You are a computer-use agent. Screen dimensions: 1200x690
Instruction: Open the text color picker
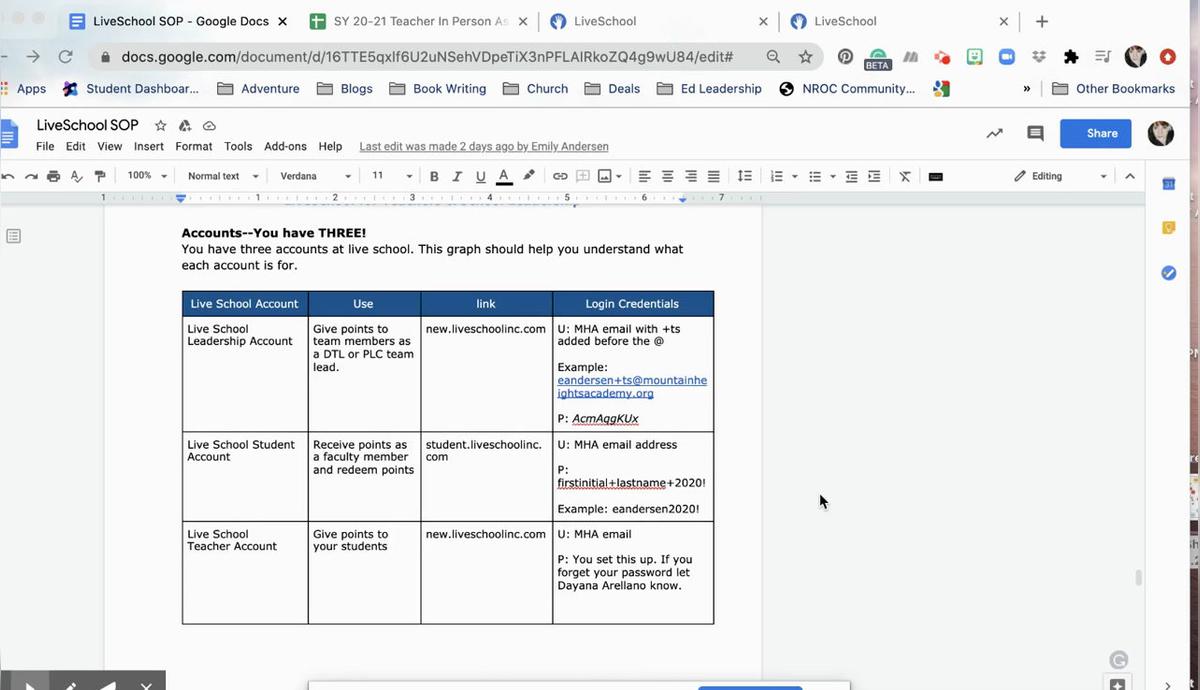tap(504, 176)
